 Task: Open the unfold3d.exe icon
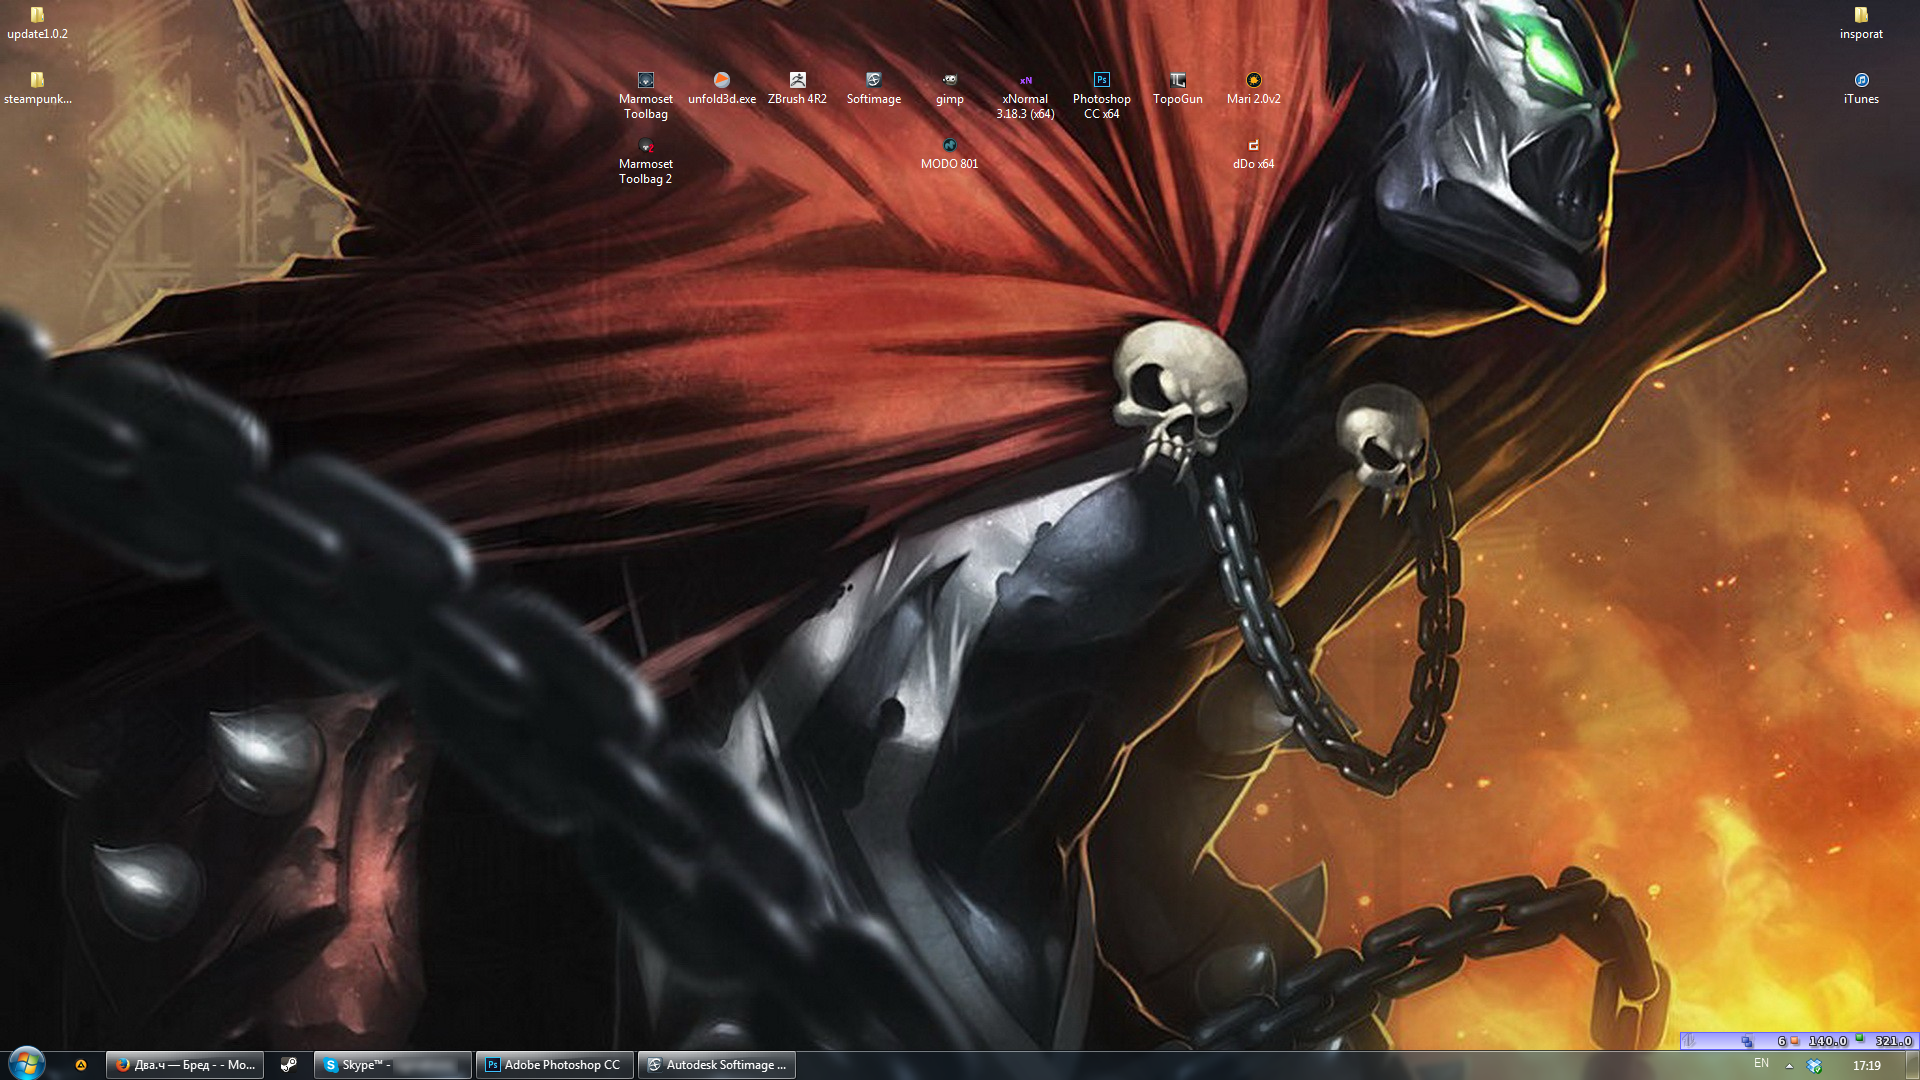click(721, 81)
